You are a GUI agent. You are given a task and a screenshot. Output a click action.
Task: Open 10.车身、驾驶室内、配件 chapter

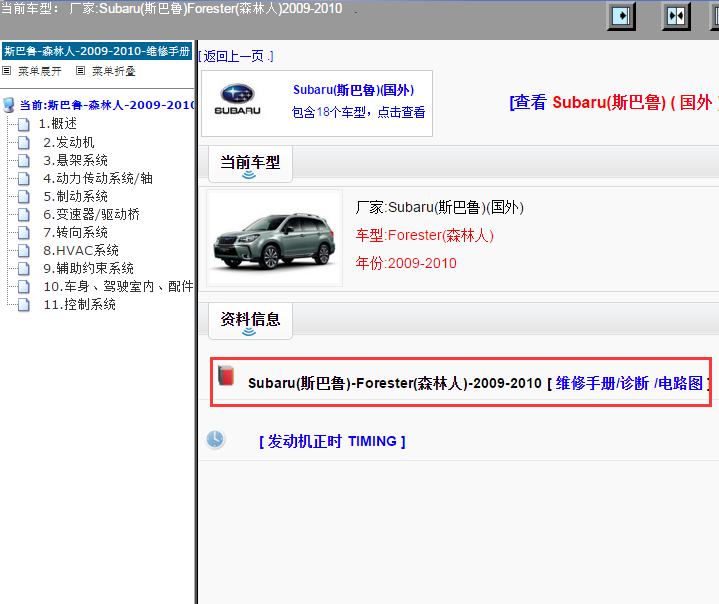coord(118,287)
